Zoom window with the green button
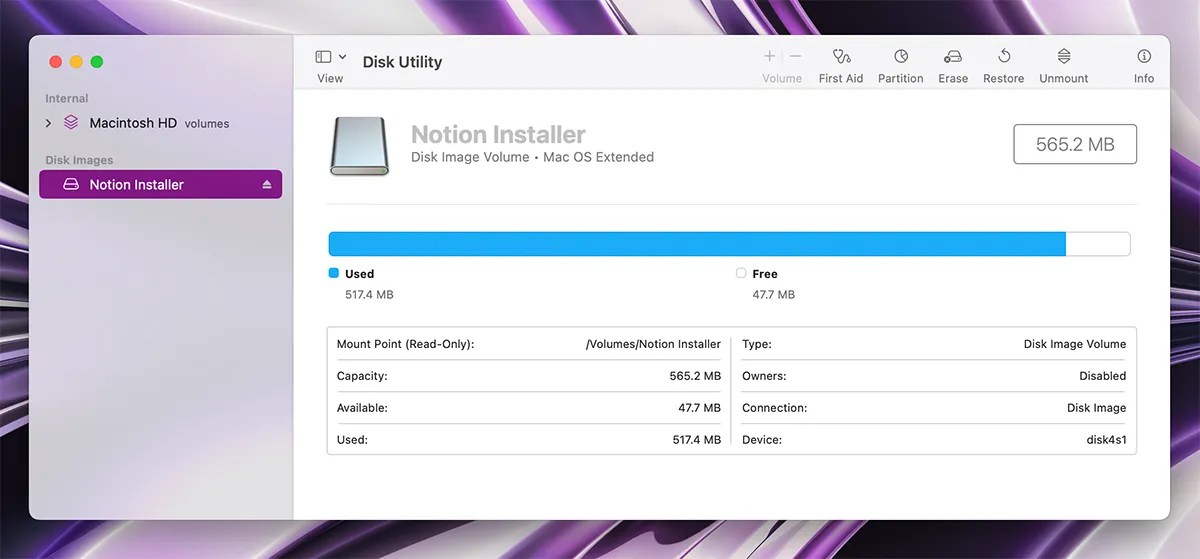This screenshot has width=1200, height=559. [97, 62]
